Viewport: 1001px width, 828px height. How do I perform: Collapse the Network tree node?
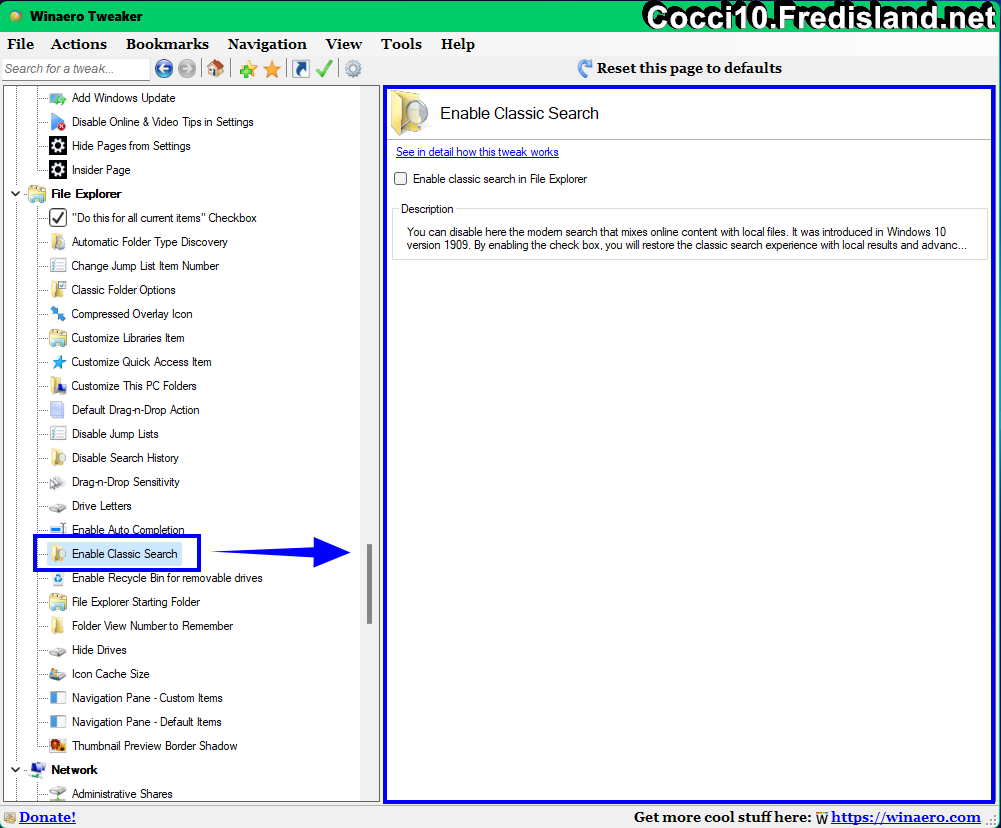(x=16, y=770)
